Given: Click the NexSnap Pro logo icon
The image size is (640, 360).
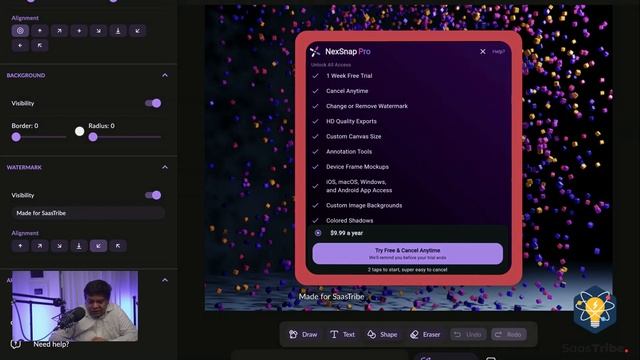Looking at the screenshot, I should coord(315,51).
